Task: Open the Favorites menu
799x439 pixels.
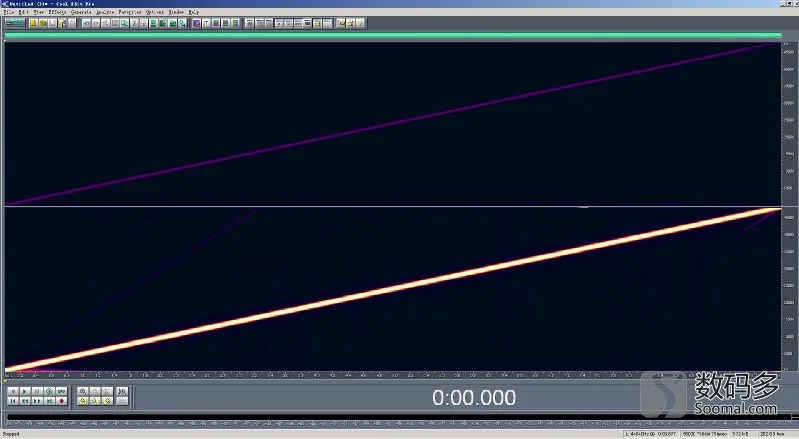Action: click(x=129, y=12)
